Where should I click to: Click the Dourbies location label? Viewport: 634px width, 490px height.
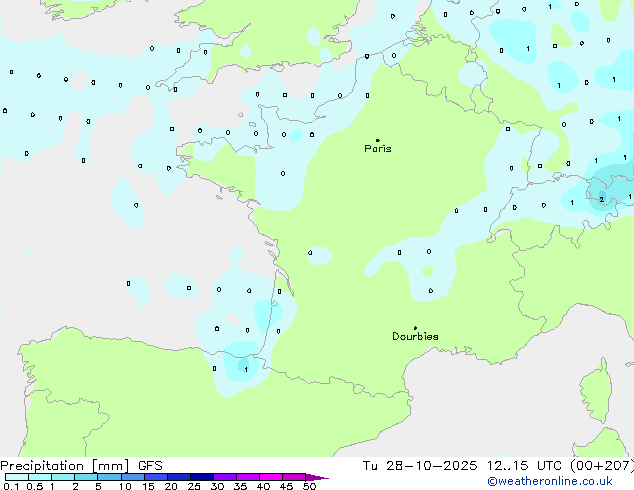[x=415, y=336]
